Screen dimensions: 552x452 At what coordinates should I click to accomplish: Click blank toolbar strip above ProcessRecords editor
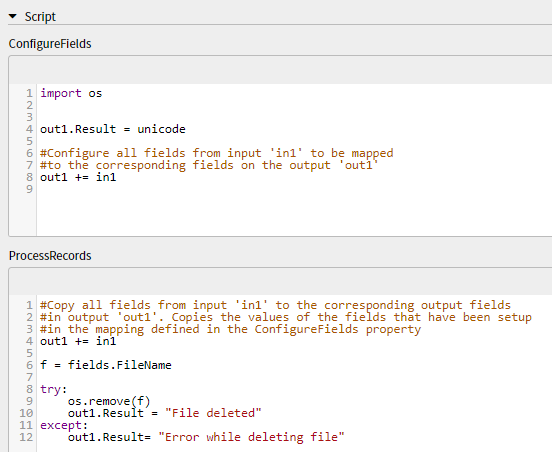(x=281, y=282)
